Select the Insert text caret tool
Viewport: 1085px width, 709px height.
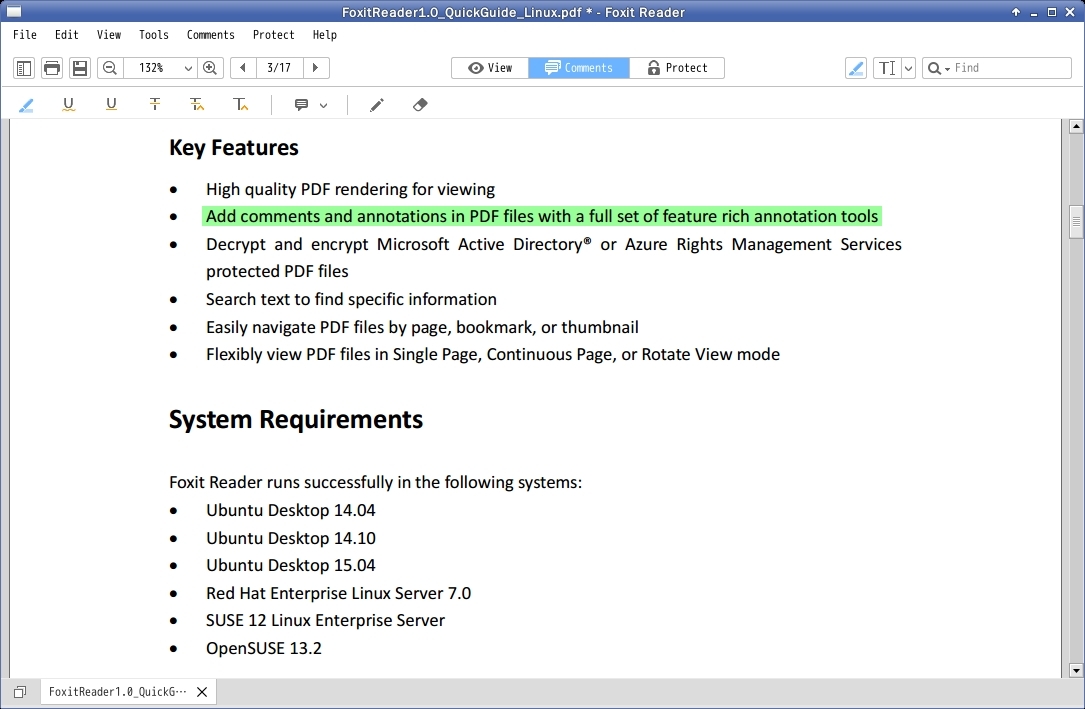coord(240,105)
